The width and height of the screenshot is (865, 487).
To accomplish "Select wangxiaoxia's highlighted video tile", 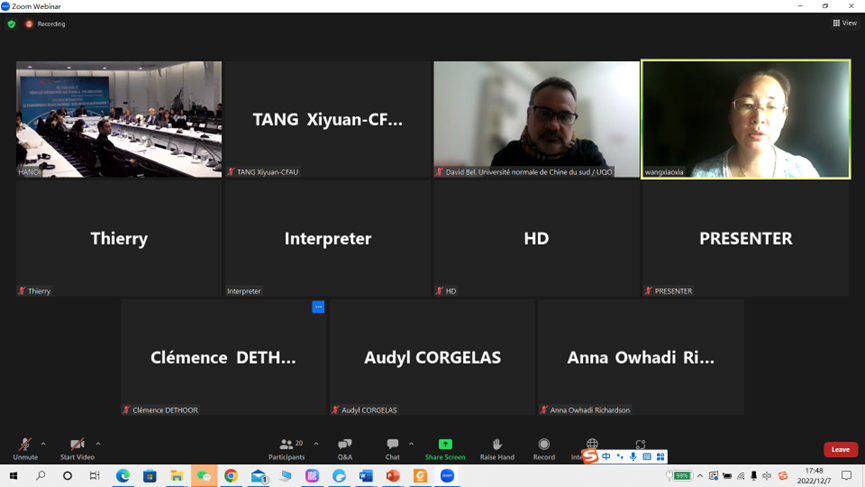I will click(746, 119).
